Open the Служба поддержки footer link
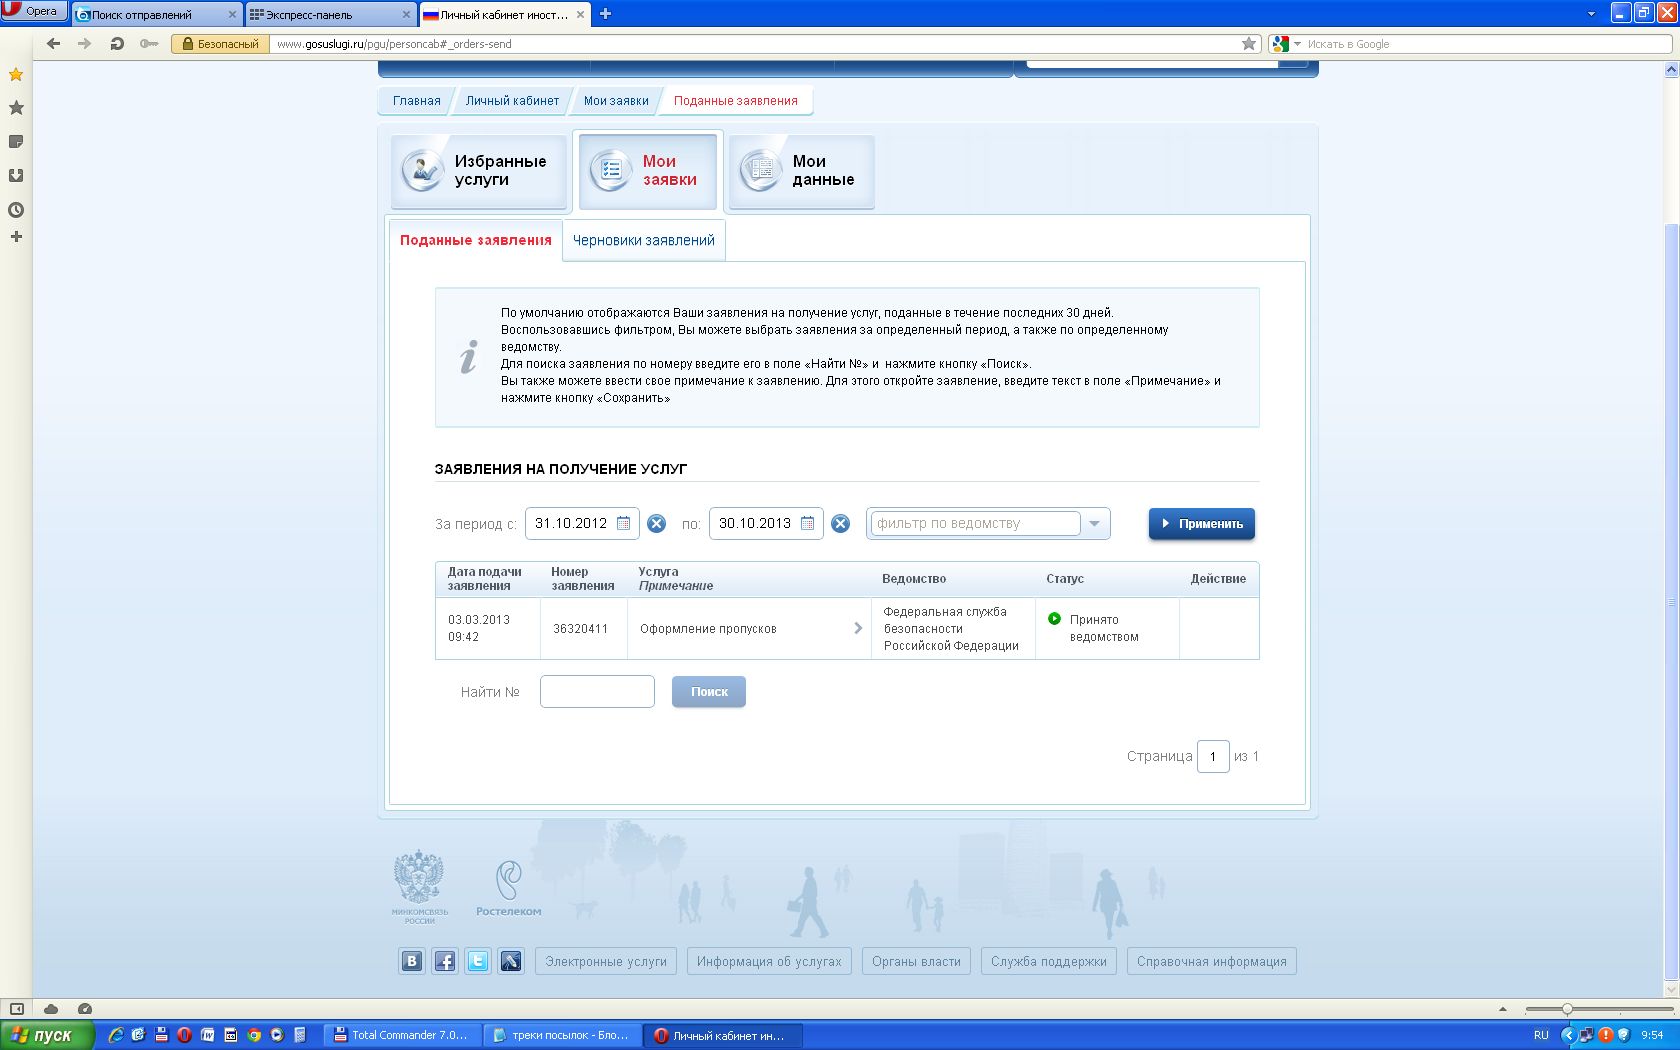Image resolution: width=1680 pixels, height=1050 pixels. point(1048,961)
